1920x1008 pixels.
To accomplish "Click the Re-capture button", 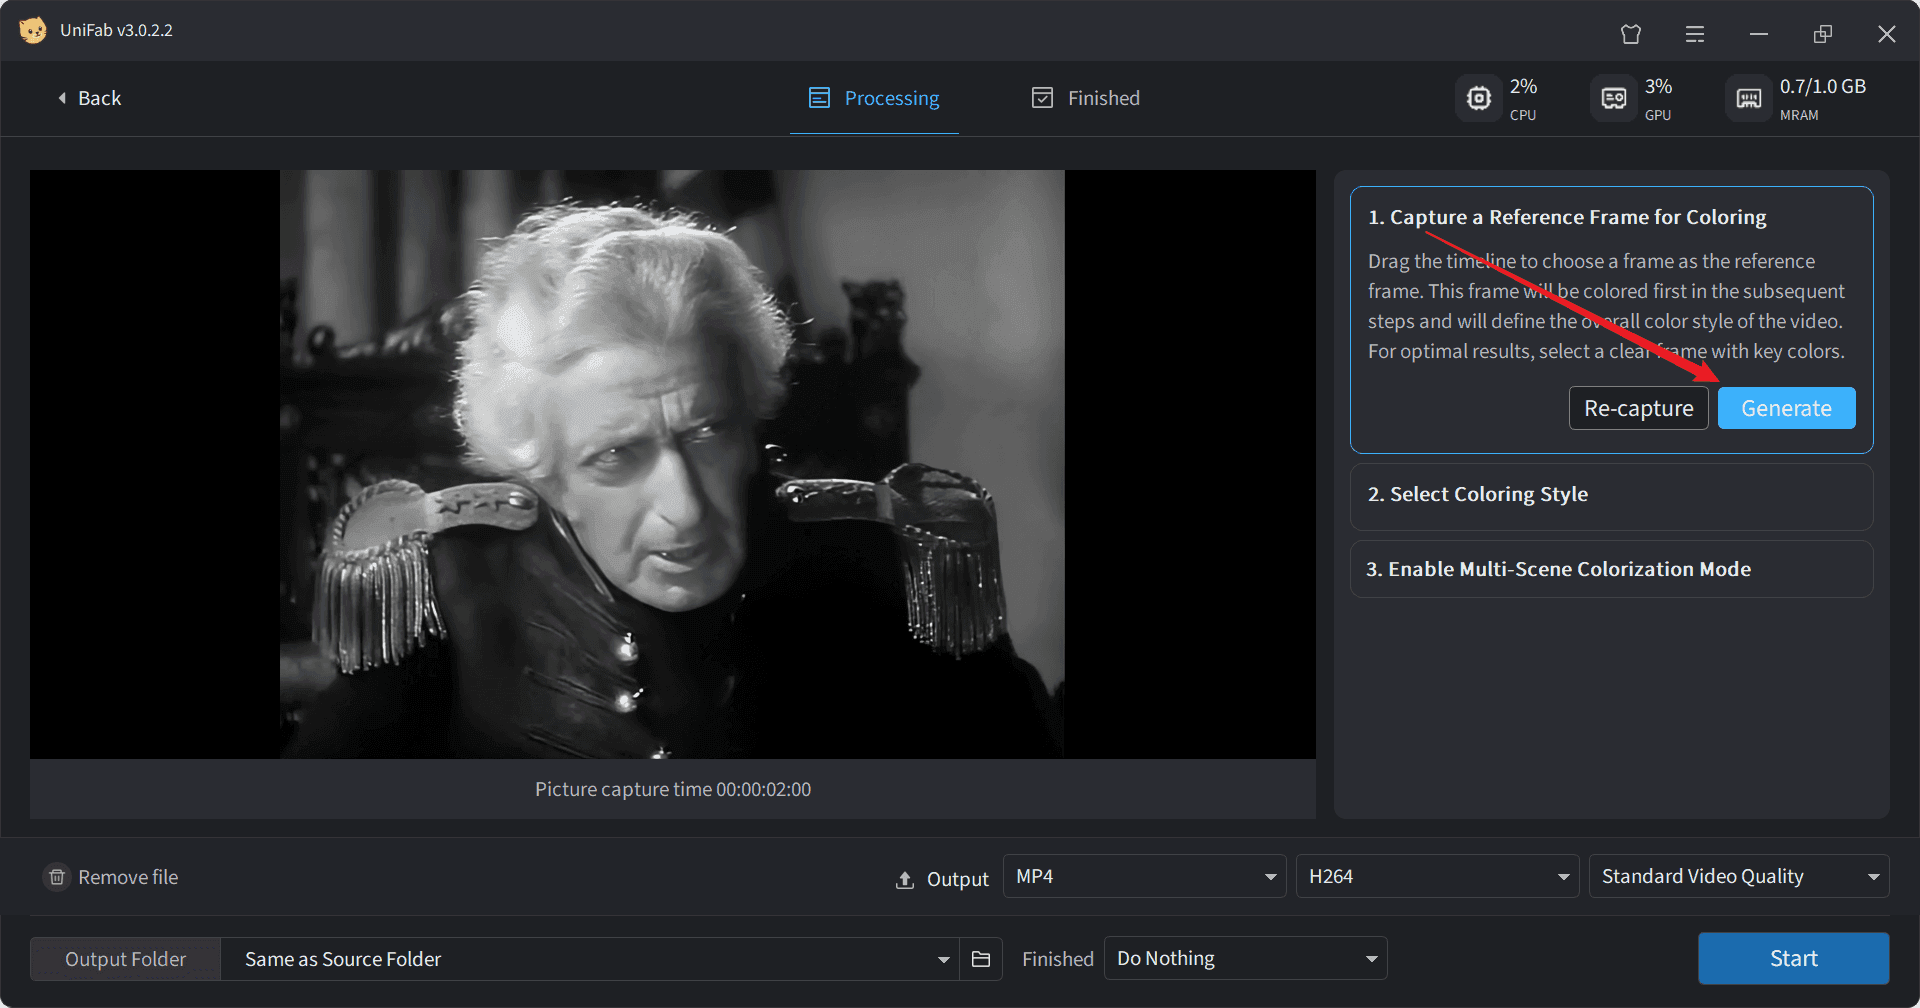I will [x=1639, y=408].
